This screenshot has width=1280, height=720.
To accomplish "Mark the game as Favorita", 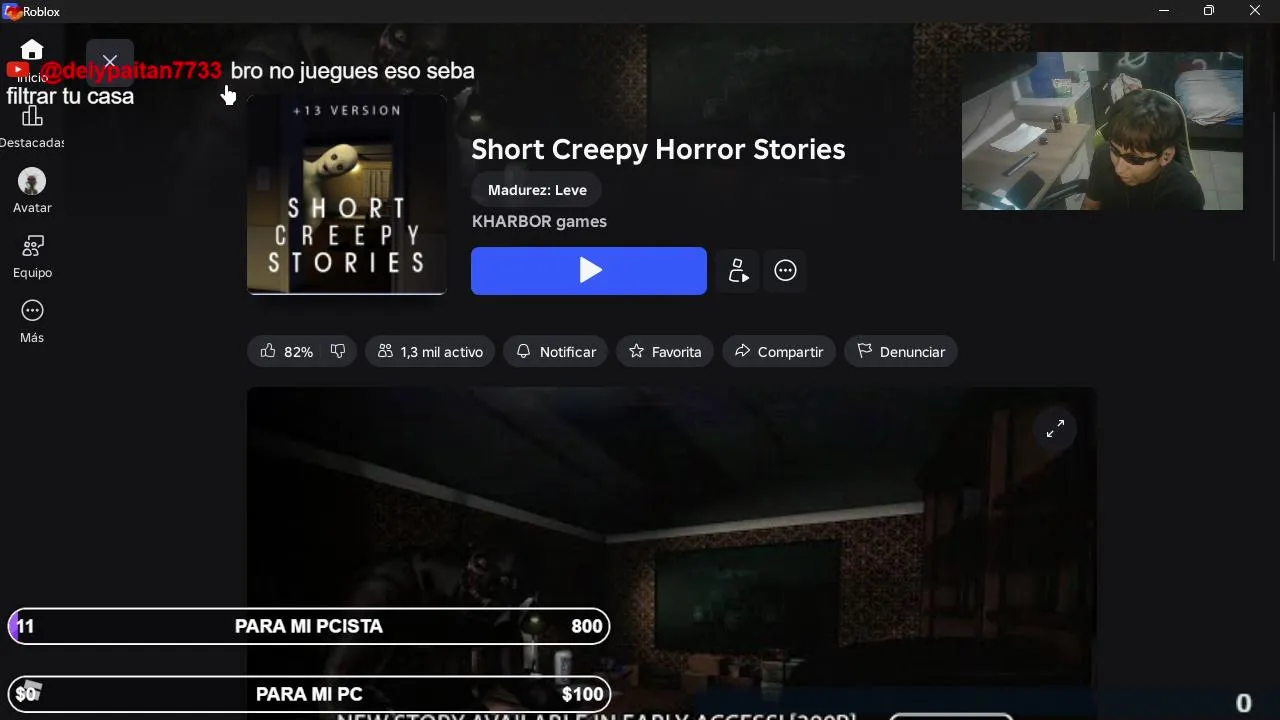I will pos(665,352).
